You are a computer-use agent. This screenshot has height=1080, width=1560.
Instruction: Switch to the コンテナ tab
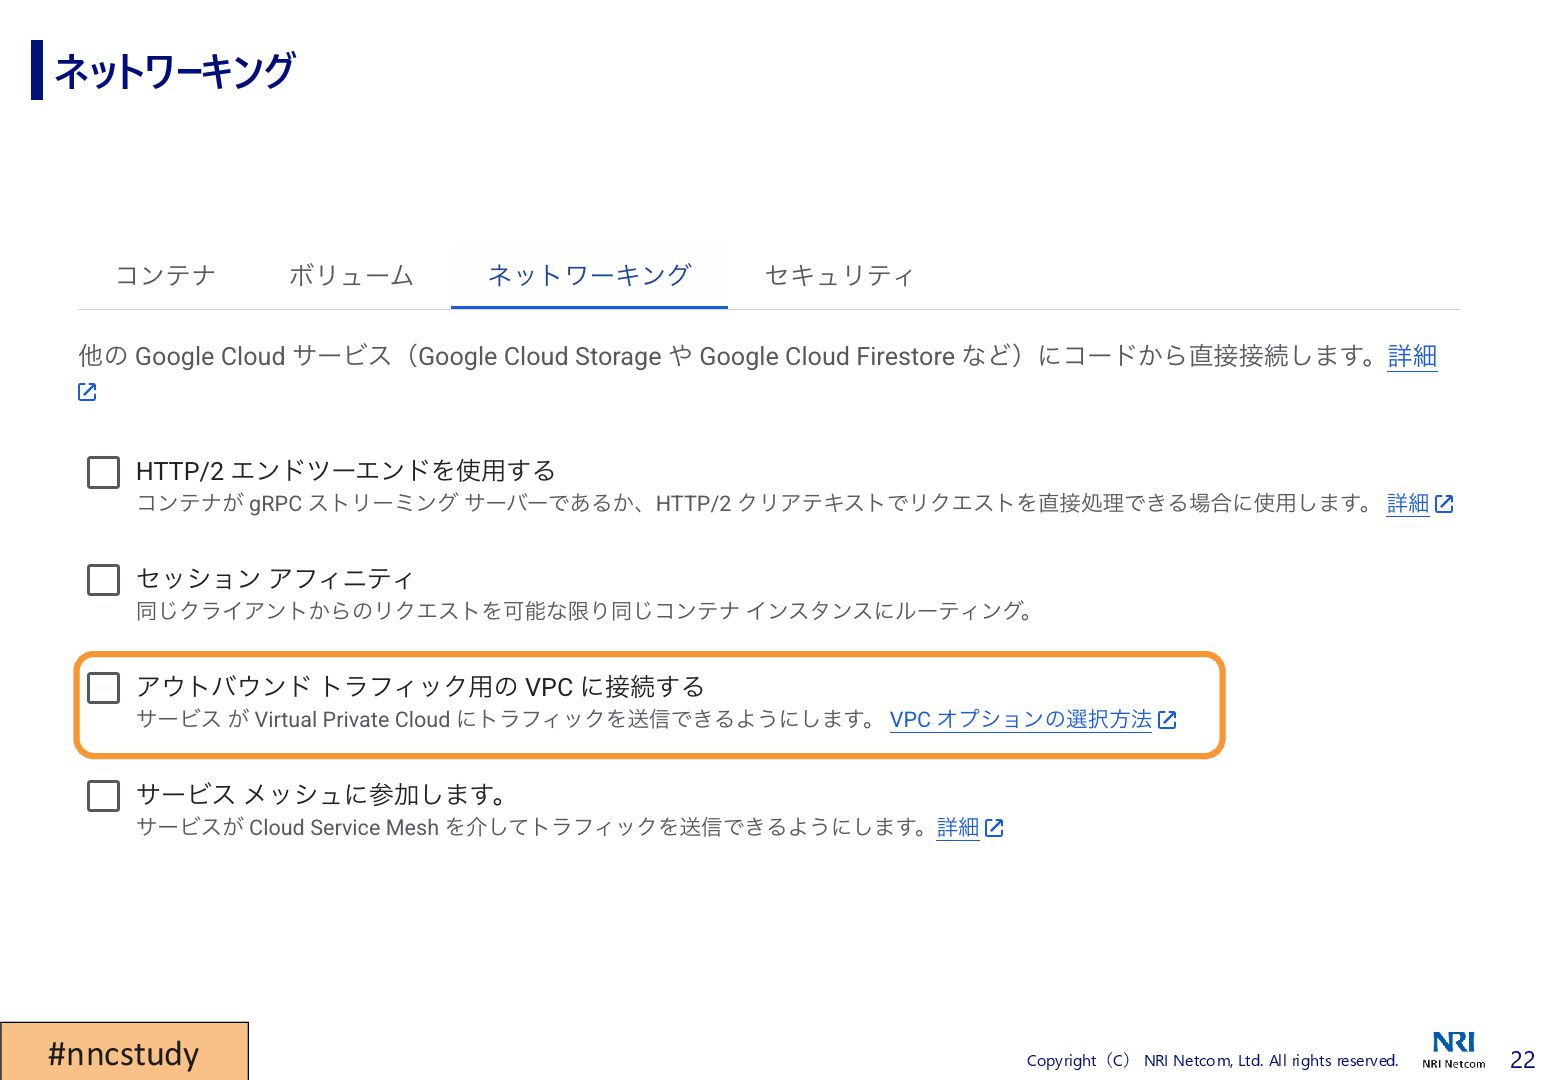pos(166,275)
